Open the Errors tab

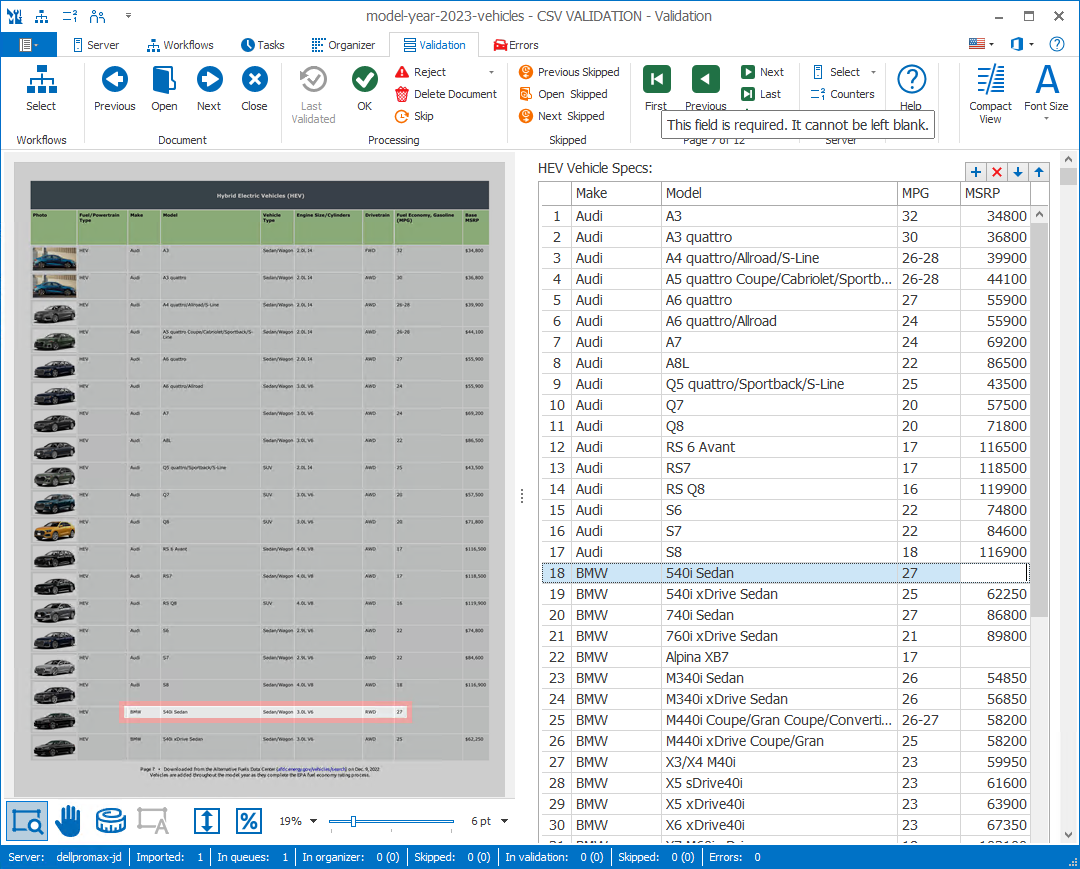tap(516, 45)
